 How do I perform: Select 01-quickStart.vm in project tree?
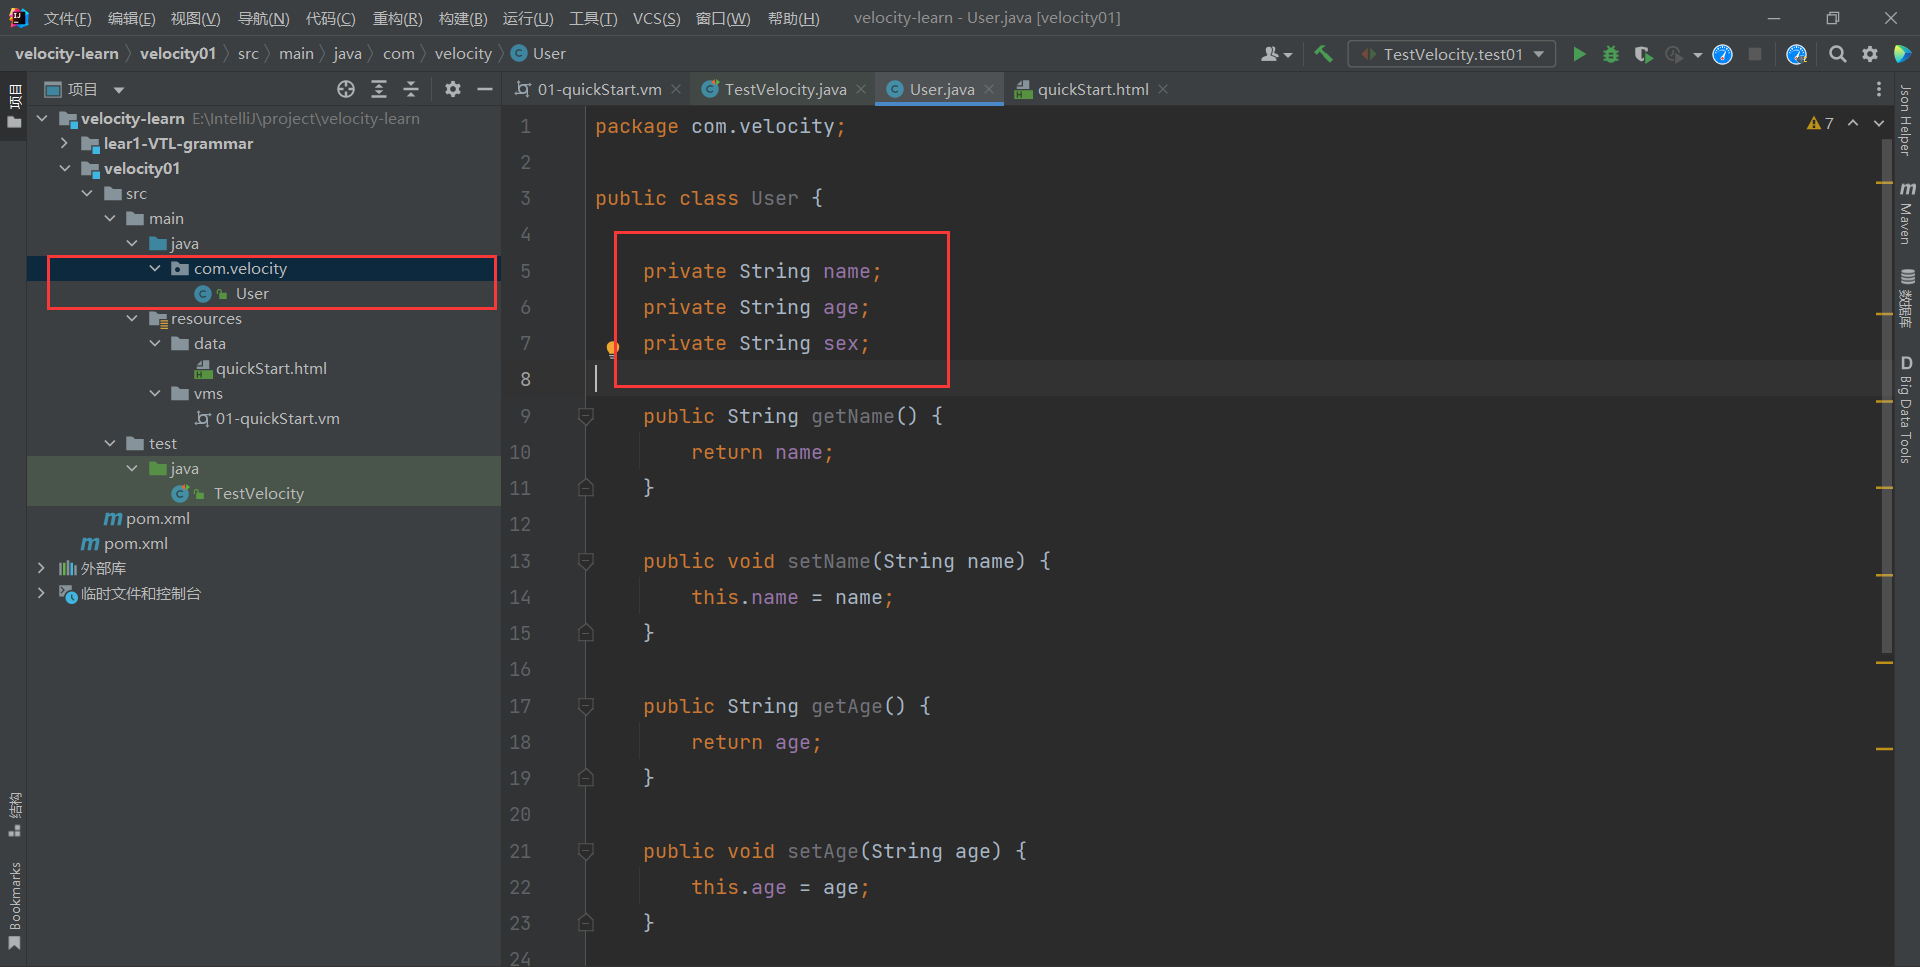pos(277,418)
